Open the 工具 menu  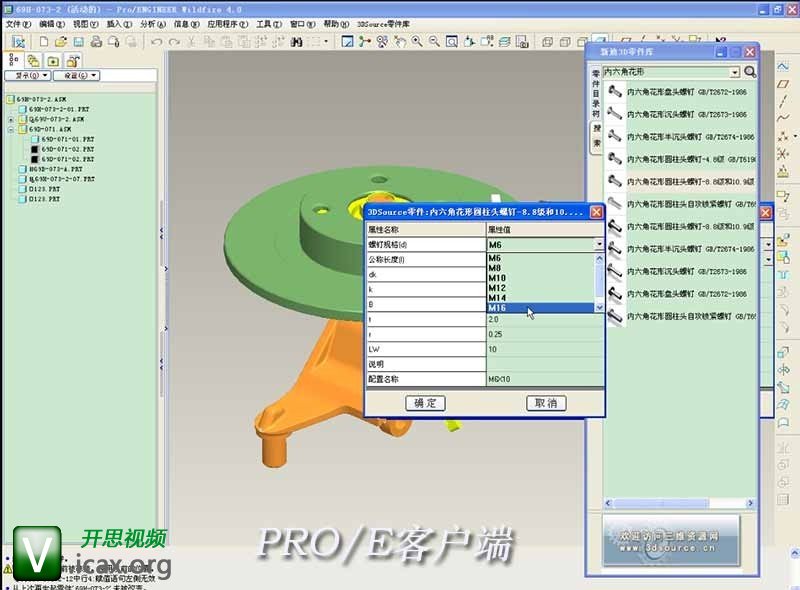269,24
